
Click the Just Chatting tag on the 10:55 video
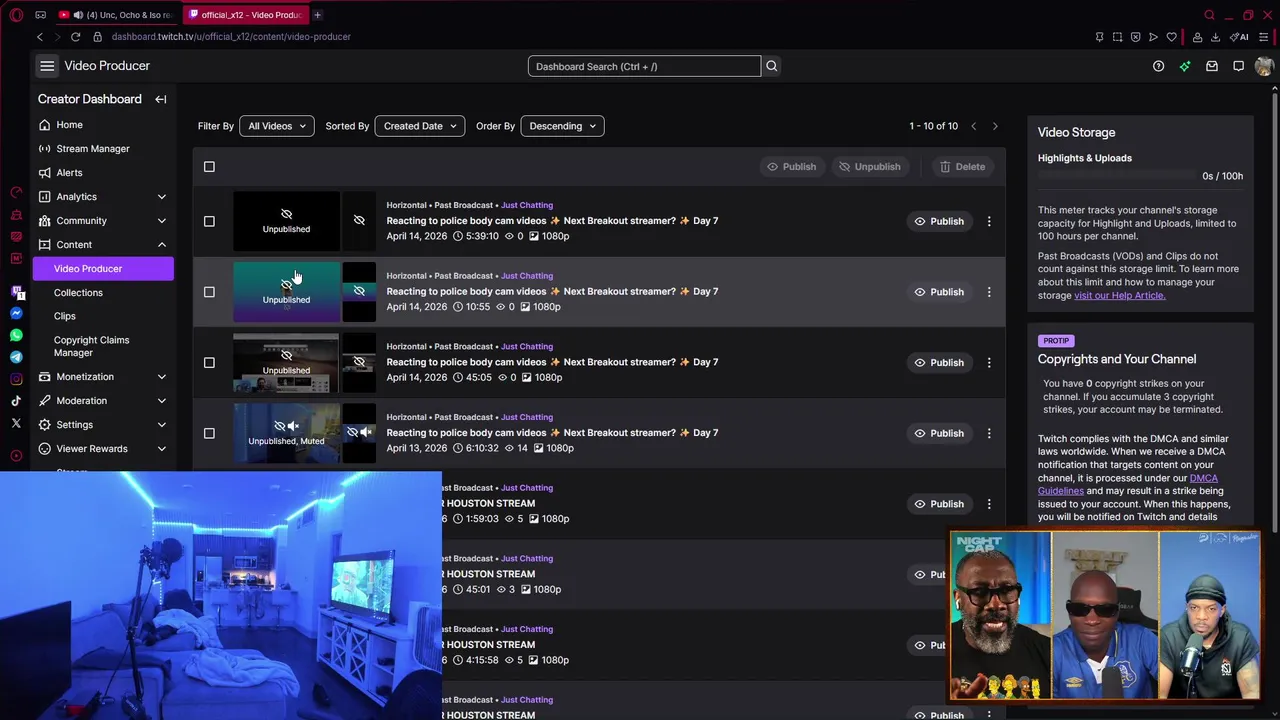coord(527,276)
